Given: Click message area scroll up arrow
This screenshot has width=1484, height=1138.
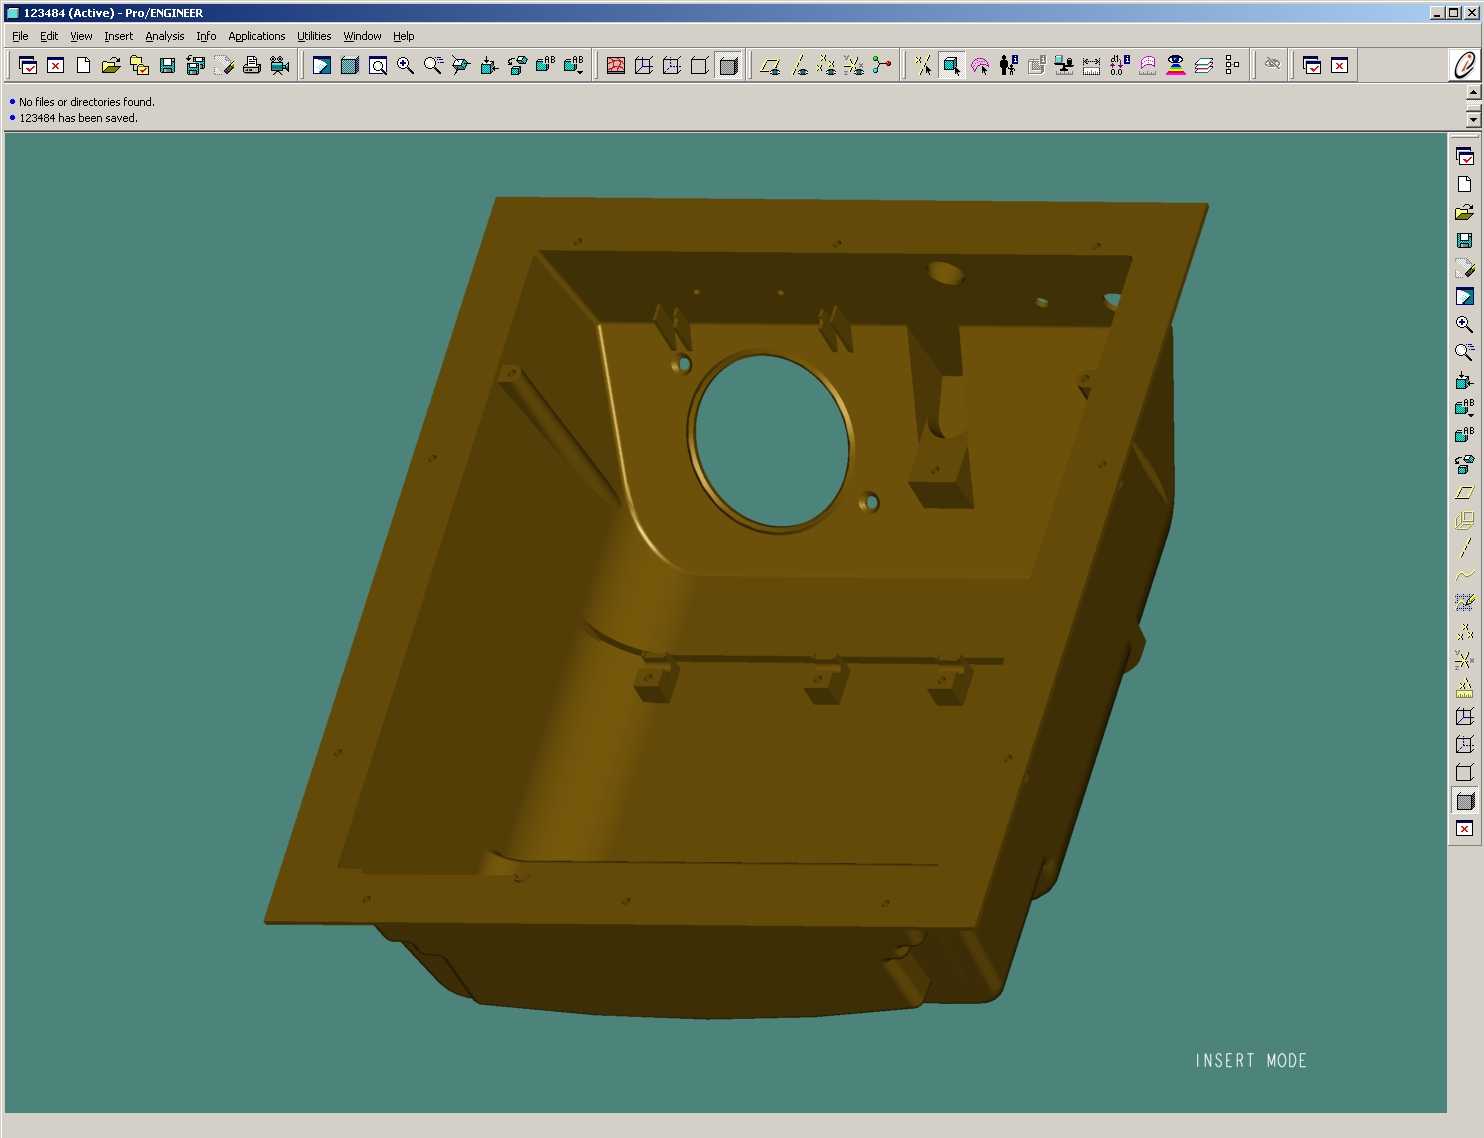Looking at the screenshot, I should [1473, 91].
